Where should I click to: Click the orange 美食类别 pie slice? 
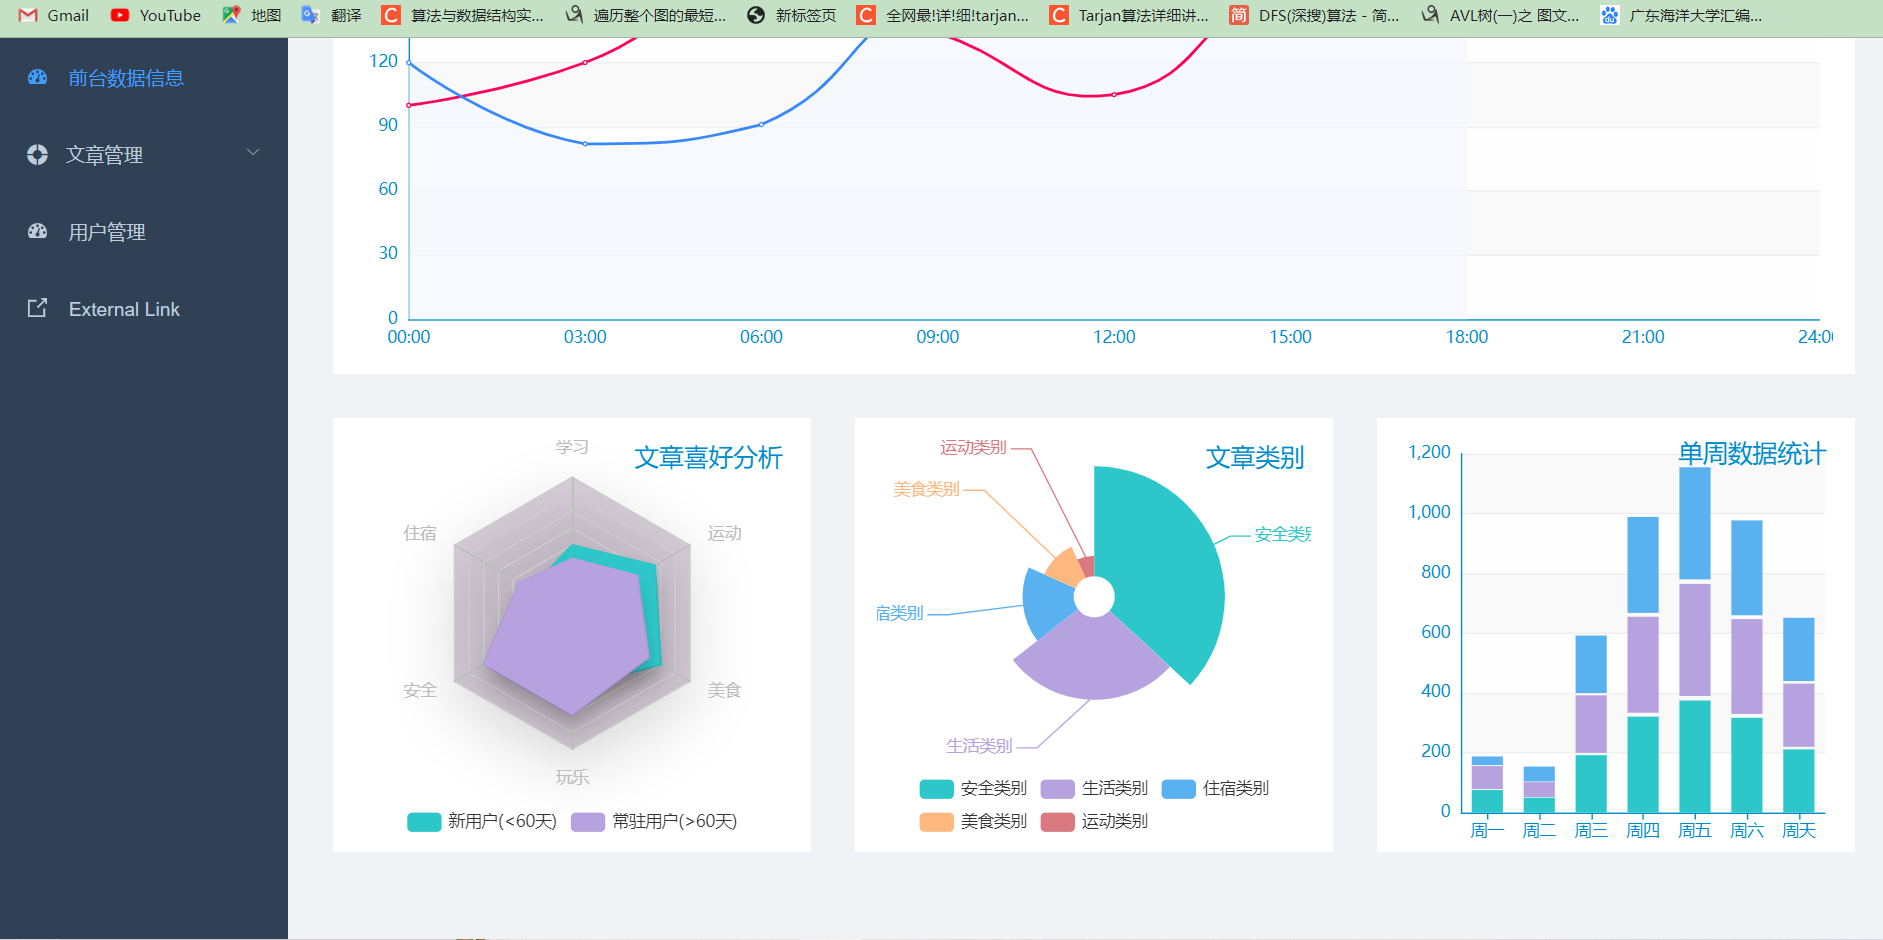pos(1064,568)
